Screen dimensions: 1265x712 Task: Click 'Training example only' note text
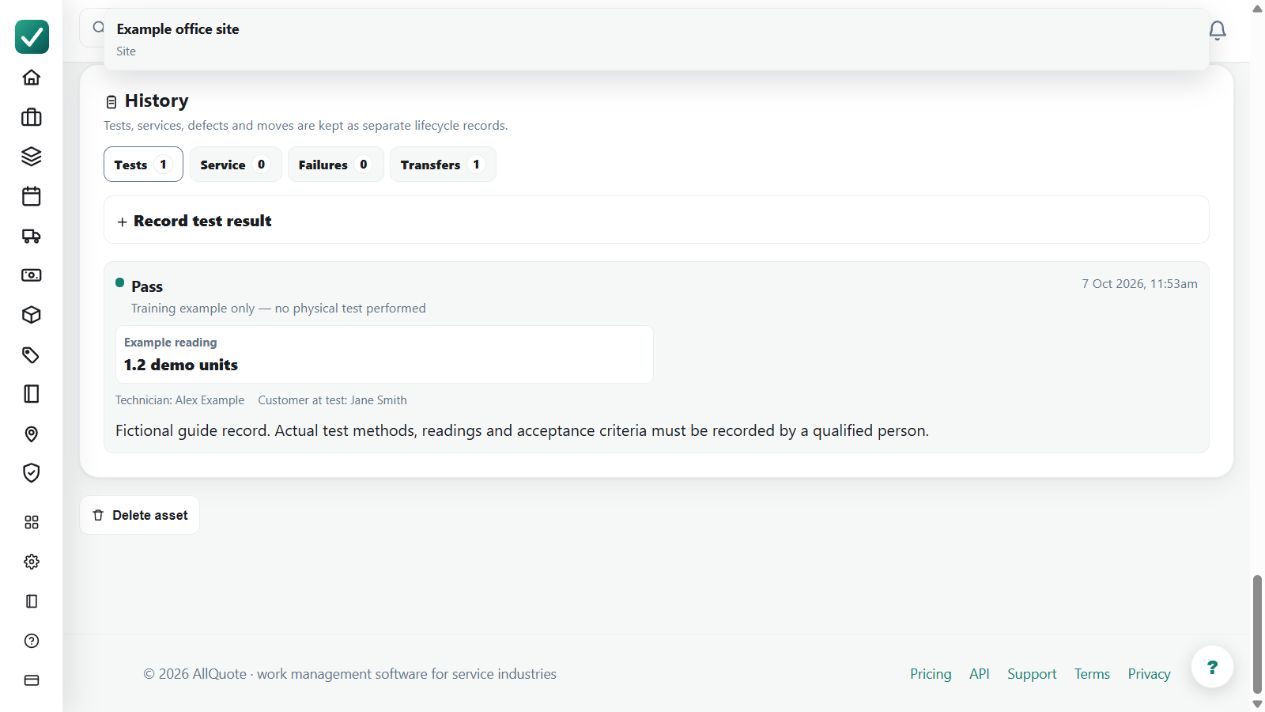coord(278,308)
